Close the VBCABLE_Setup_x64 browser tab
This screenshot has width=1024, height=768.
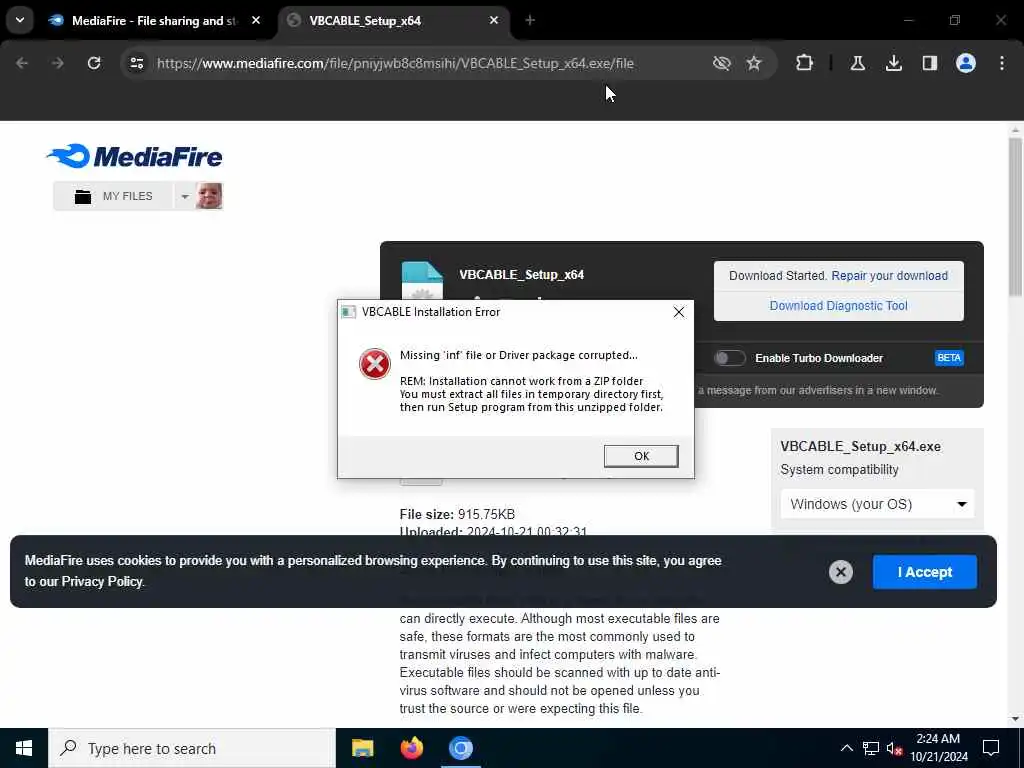pos(494,21)
